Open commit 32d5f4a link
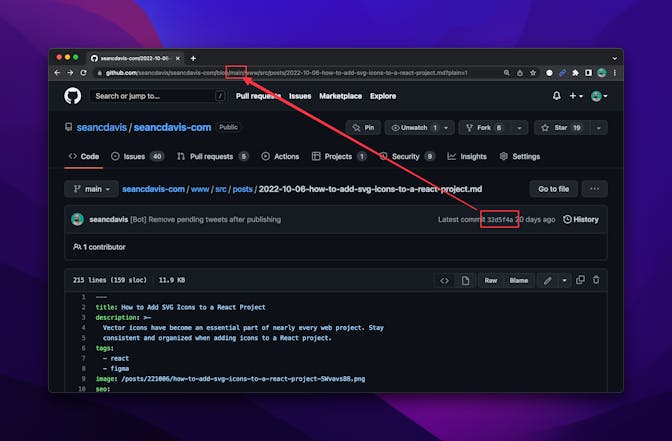672x441 pixels. [x=499, y=219]
